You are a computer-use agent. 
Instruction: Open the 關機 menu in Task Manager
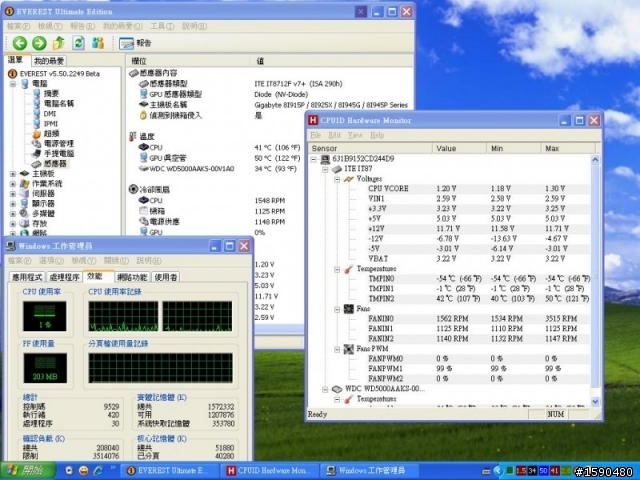pos(116,260)
